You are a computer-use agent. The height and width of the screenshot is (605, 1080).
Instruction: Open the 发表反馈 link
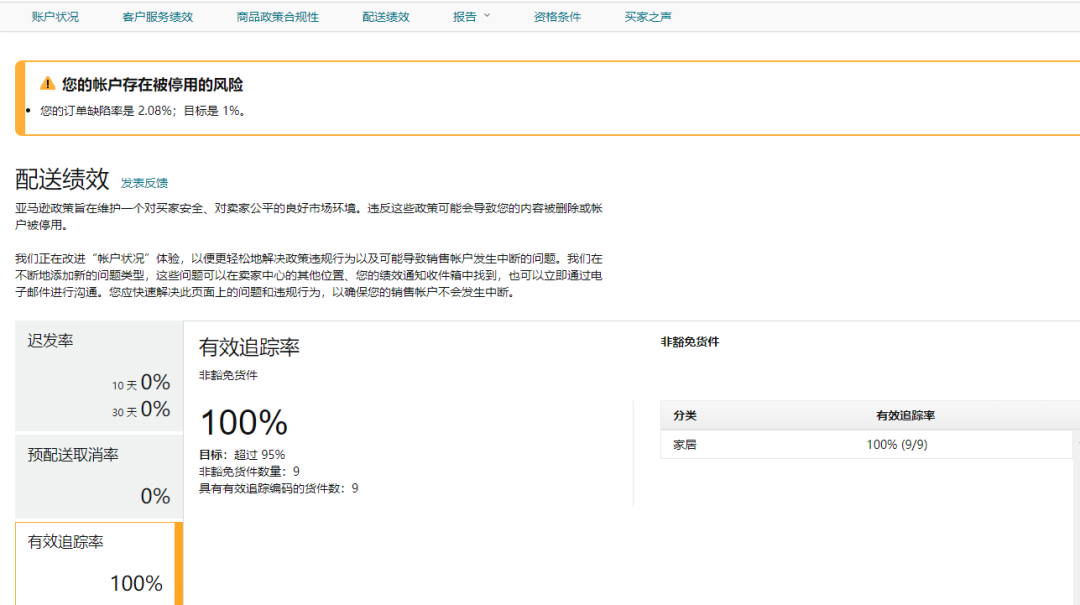(x=143, y=181)
